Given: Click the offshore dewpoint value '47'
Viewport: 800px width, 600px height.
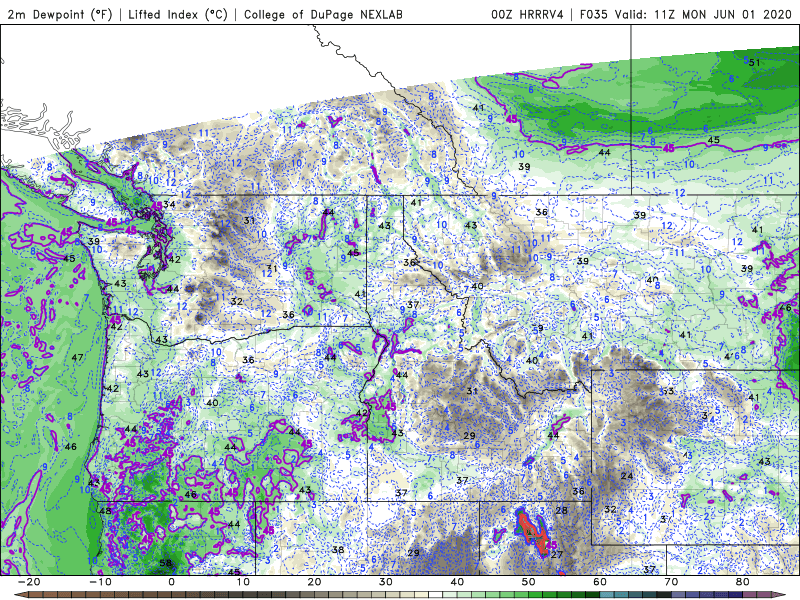Looking at the screenshot, I should pos(78,358).
